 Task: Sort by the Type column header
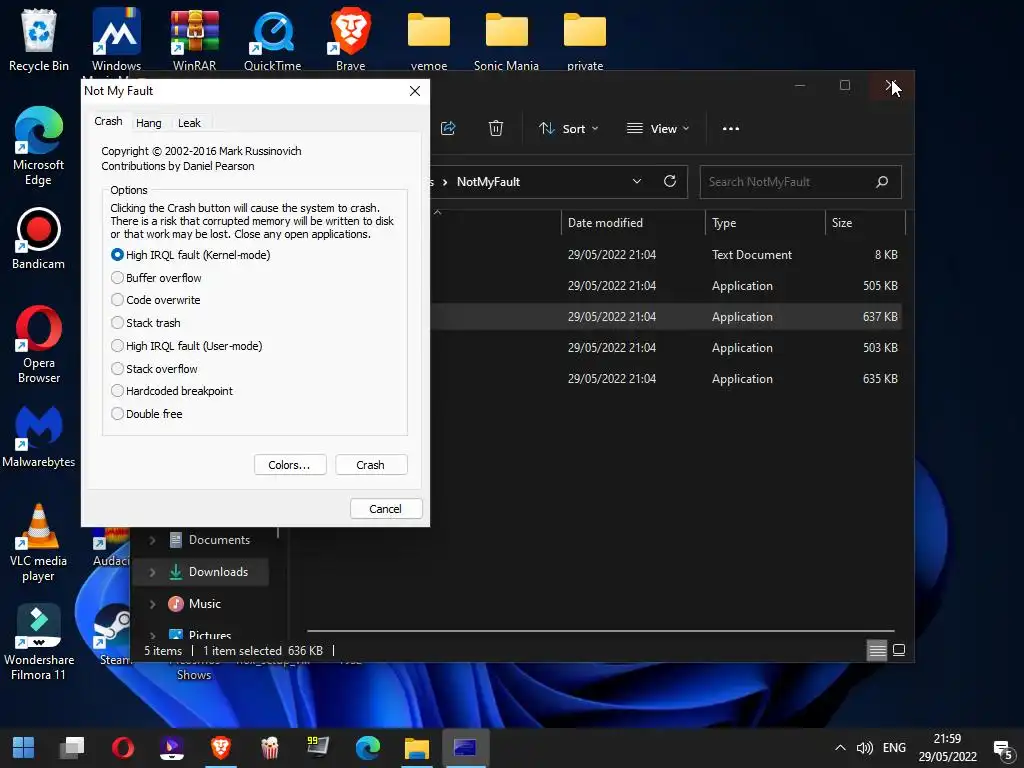click(x=765, y=223)
